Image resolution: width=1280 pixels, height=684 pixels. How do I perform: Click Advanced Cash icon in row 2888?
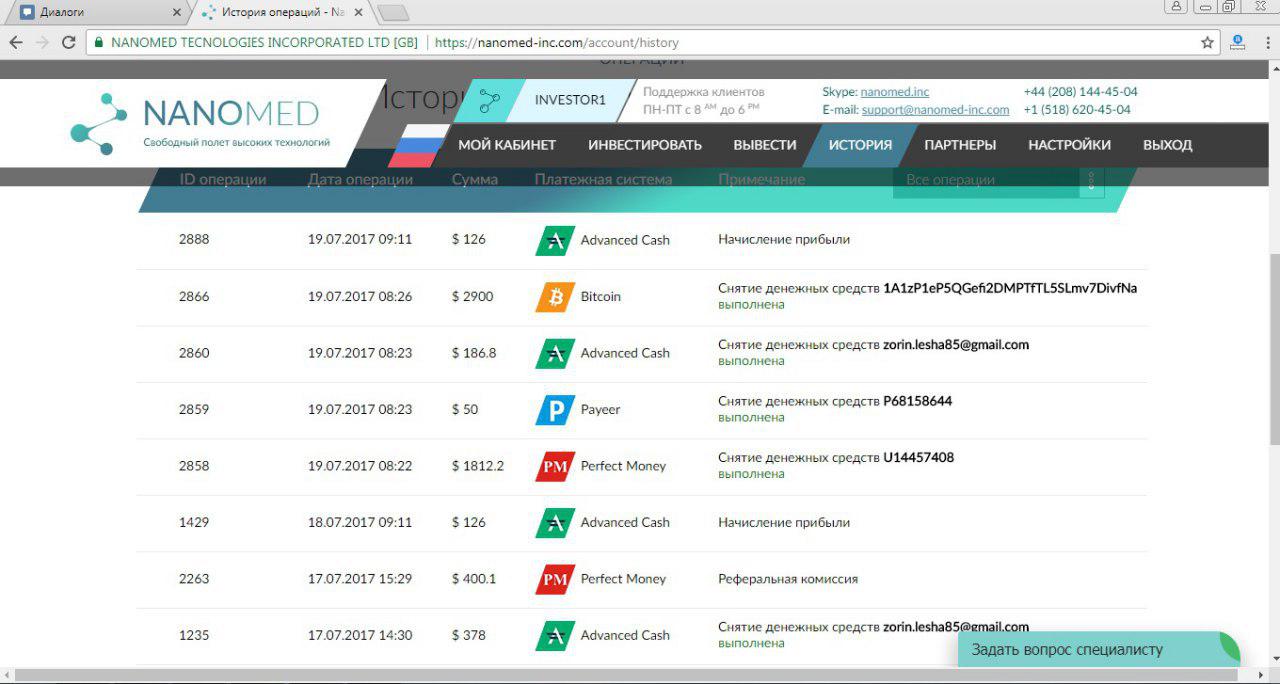point(554,241)
